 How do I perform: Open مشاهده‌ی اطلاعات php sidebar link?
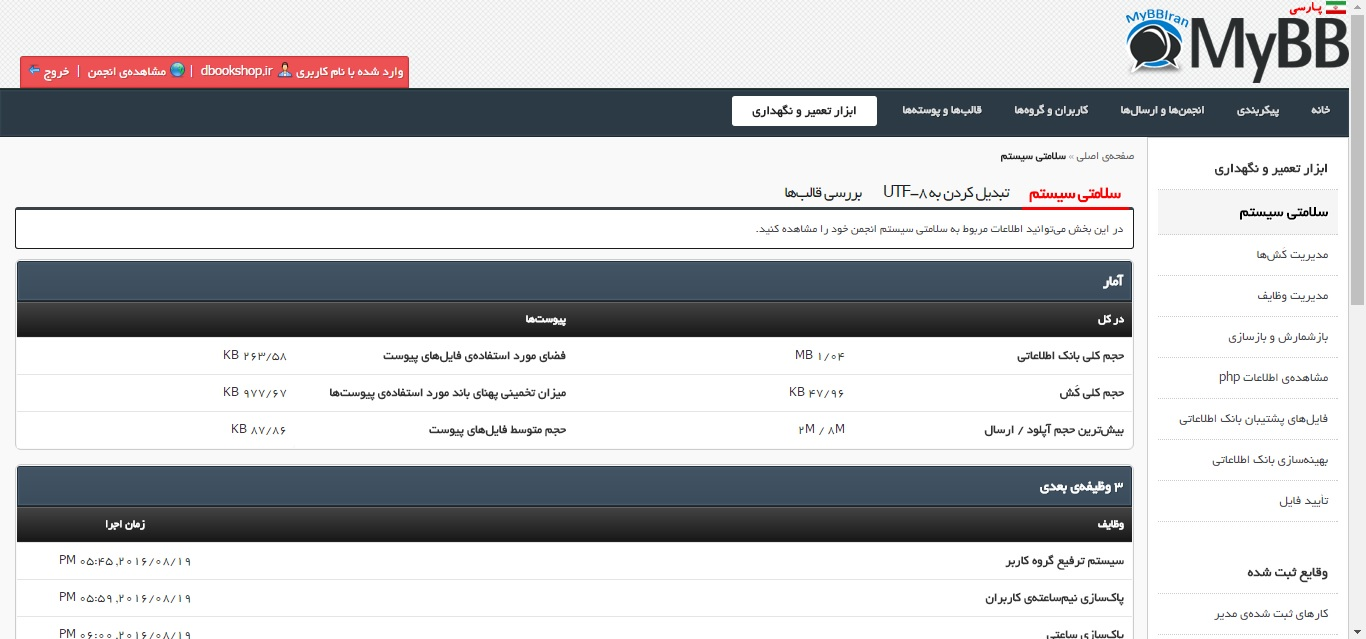click(x=1272, y=378)
